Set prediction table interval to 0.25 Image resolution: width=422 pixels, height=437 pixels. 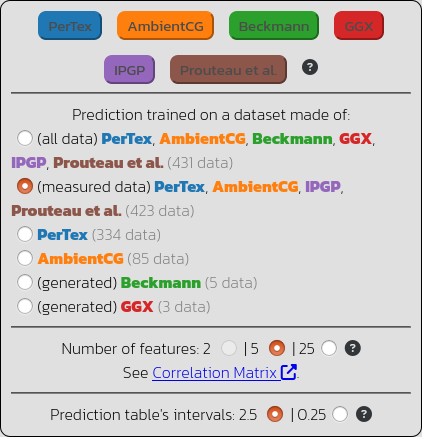[x=340, y=414]
